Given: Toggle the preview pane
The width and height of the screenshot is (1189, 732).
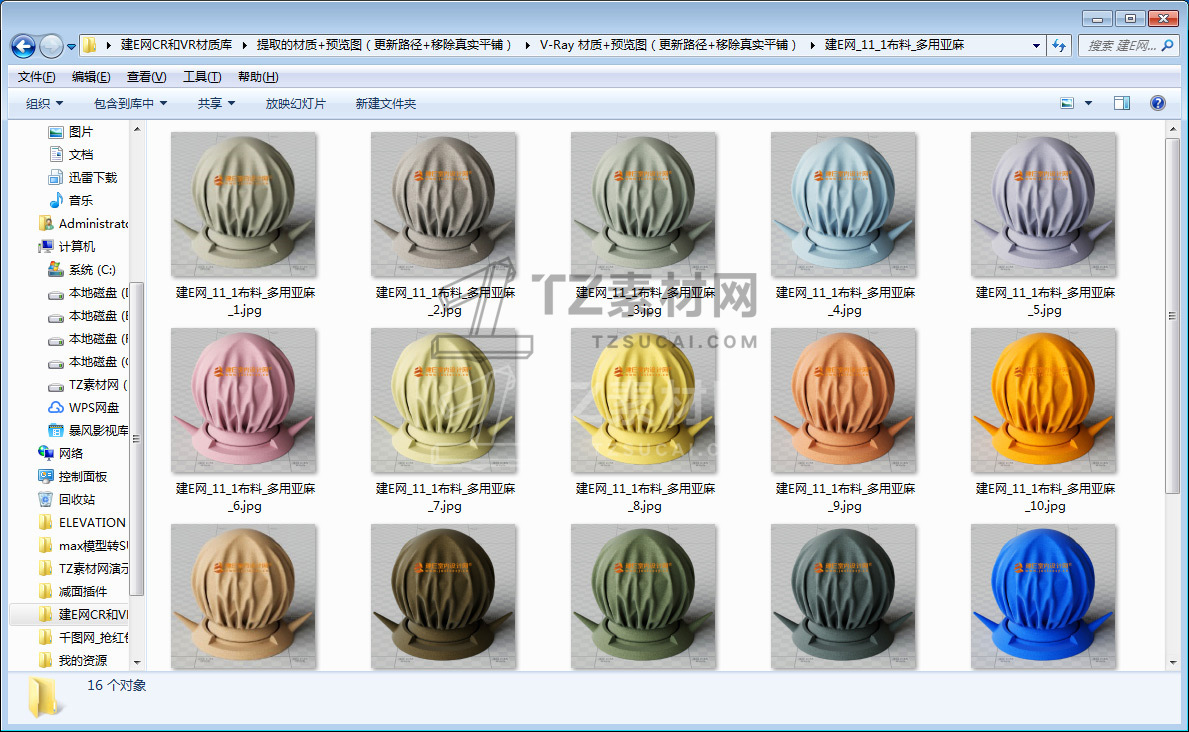Looking at the screenshot, I should point(1122,103).
